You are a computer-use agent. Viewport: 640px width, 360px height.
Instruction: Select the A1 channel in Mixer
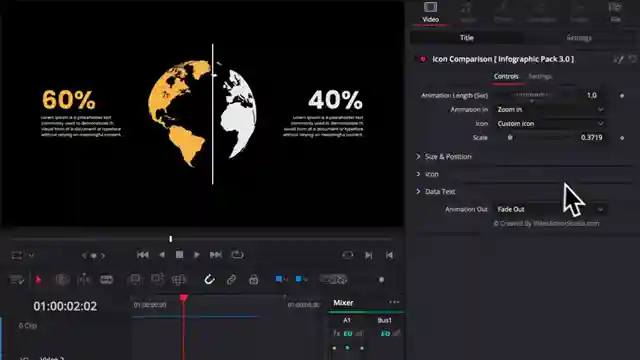(x=347, y=320)
